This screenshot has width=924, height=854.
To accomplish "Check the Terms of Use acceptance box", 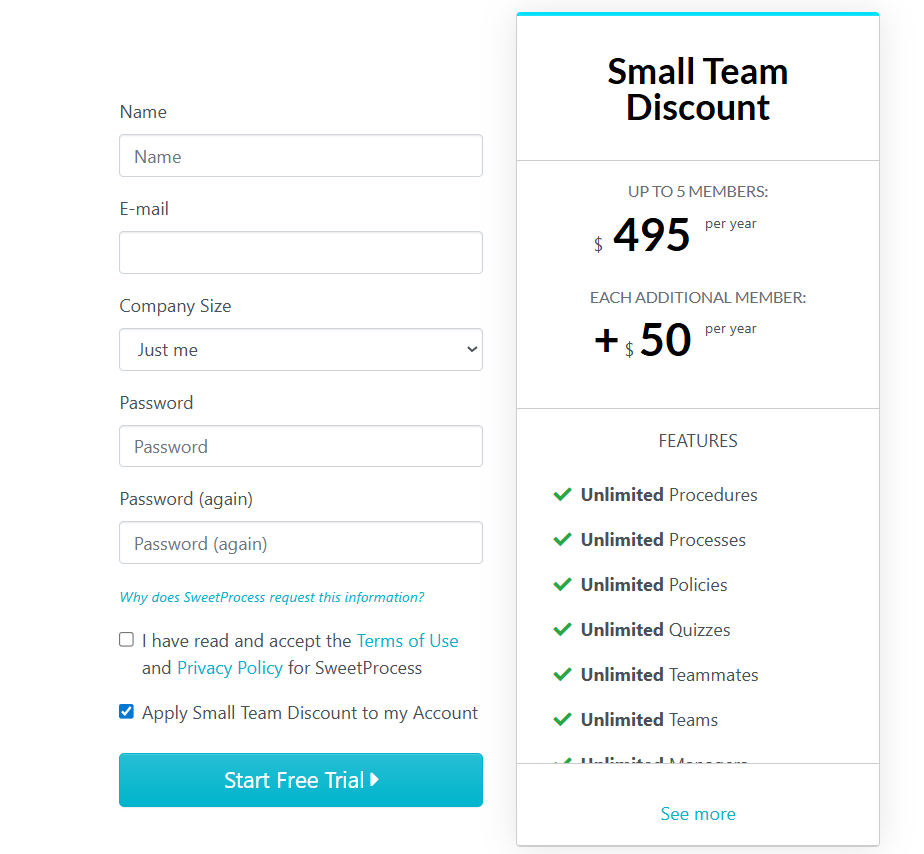I will [126, 639].
